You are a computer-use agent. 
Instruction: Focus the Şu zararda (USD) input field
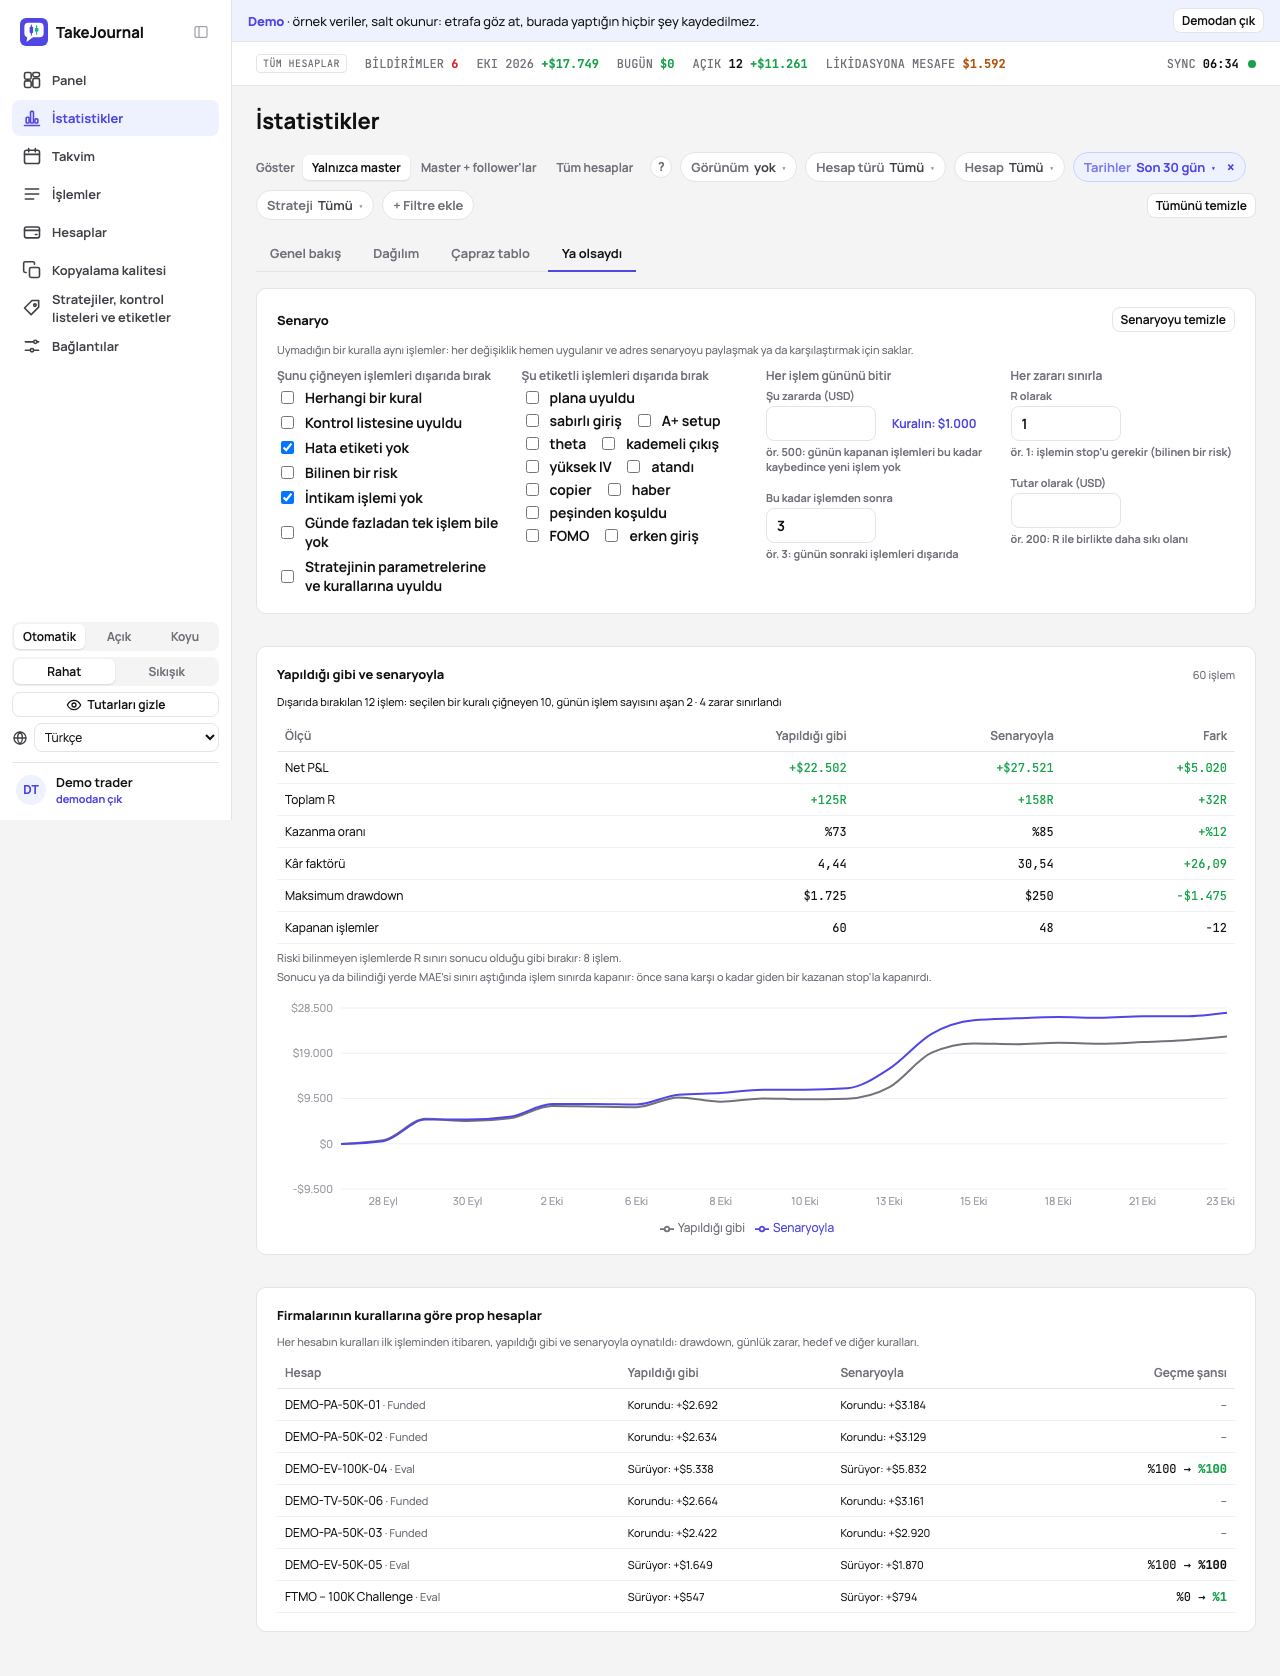[x=821, y=424]
